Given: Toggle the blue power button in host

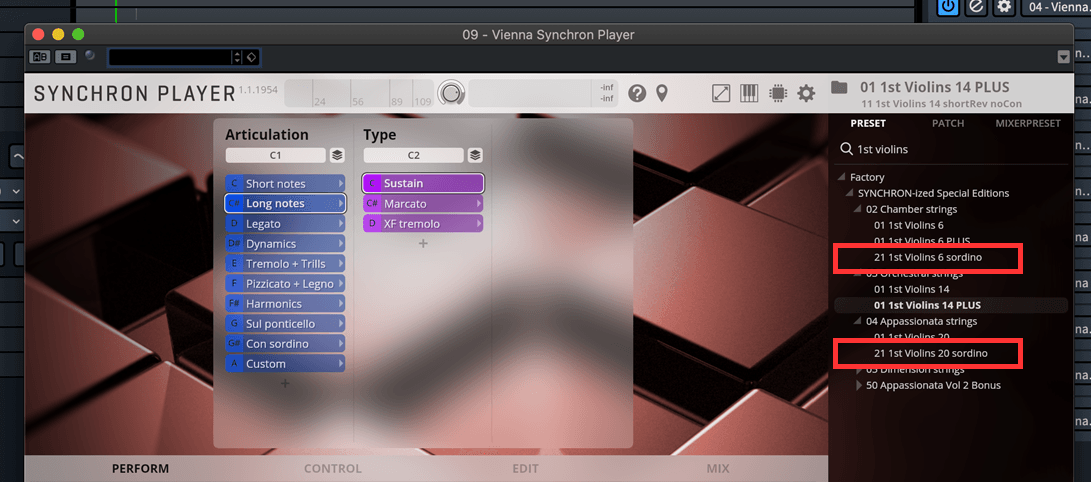Looking at the screenshot, I should [948, 7].
